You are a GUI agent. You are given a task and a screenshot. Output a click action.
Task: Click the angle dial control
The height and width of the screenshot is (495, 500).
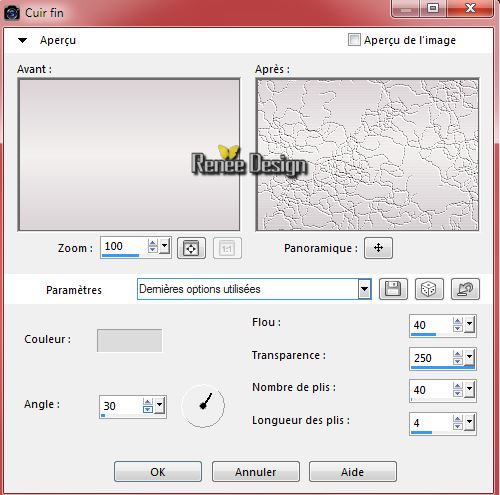(x=203, y=406)
